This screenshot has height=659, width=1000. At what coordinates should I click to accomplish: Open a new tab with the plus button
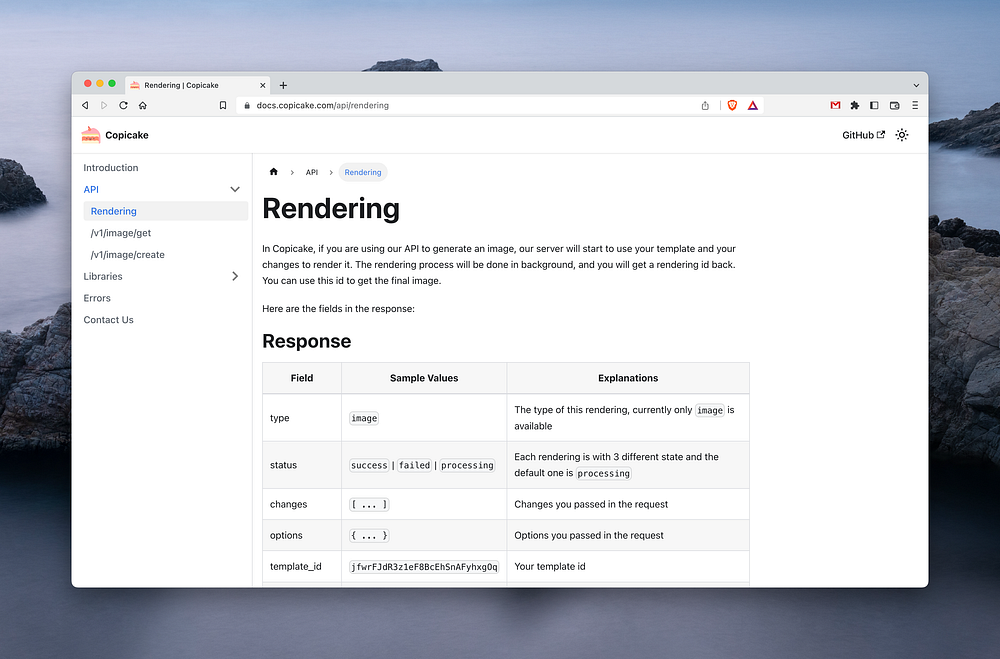[x=283, y=85]
